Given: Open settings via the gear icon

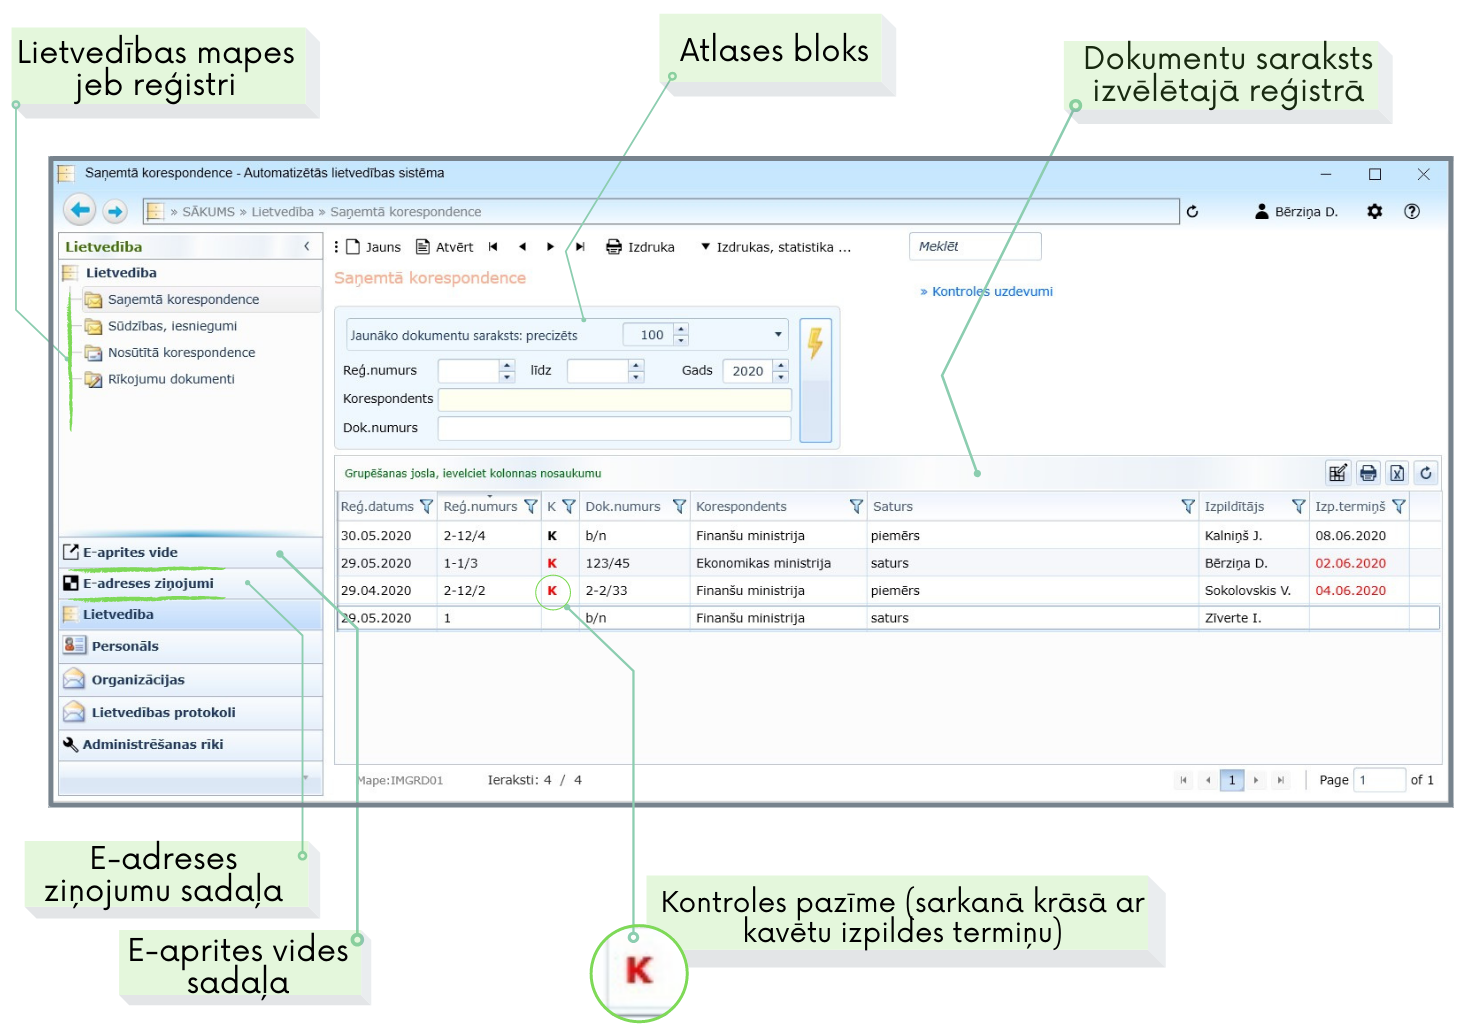Looking at the screenshot, I should [1375, 212].
